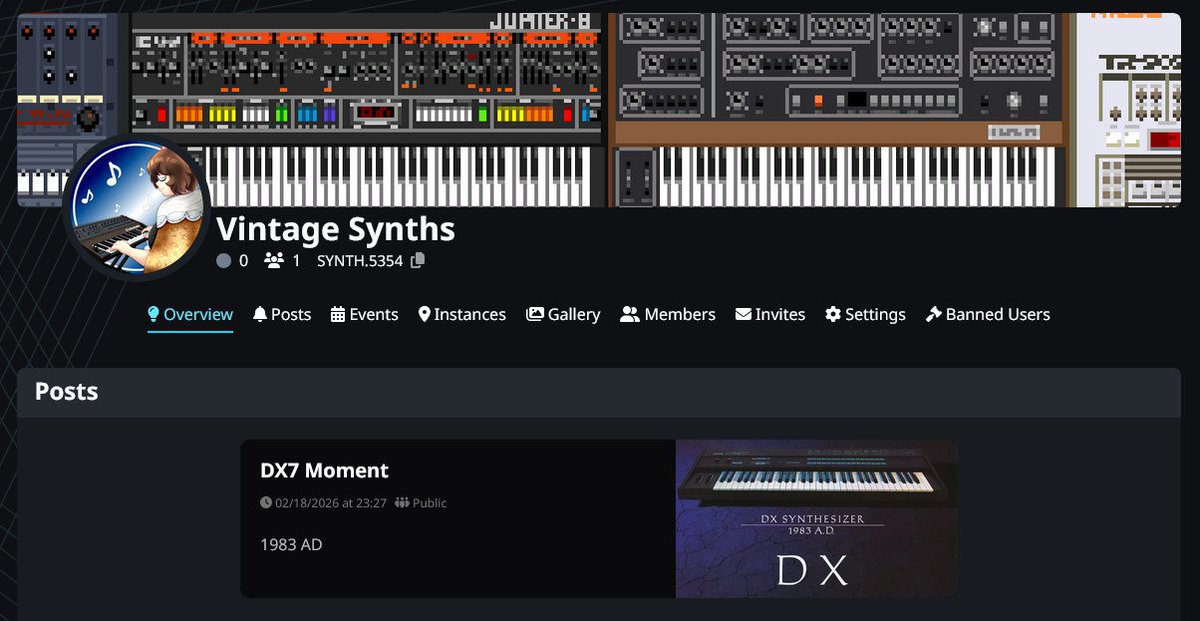Click the Public visibility label
Viewport: 1200px width, 621px height.
[x=430, y=503]
